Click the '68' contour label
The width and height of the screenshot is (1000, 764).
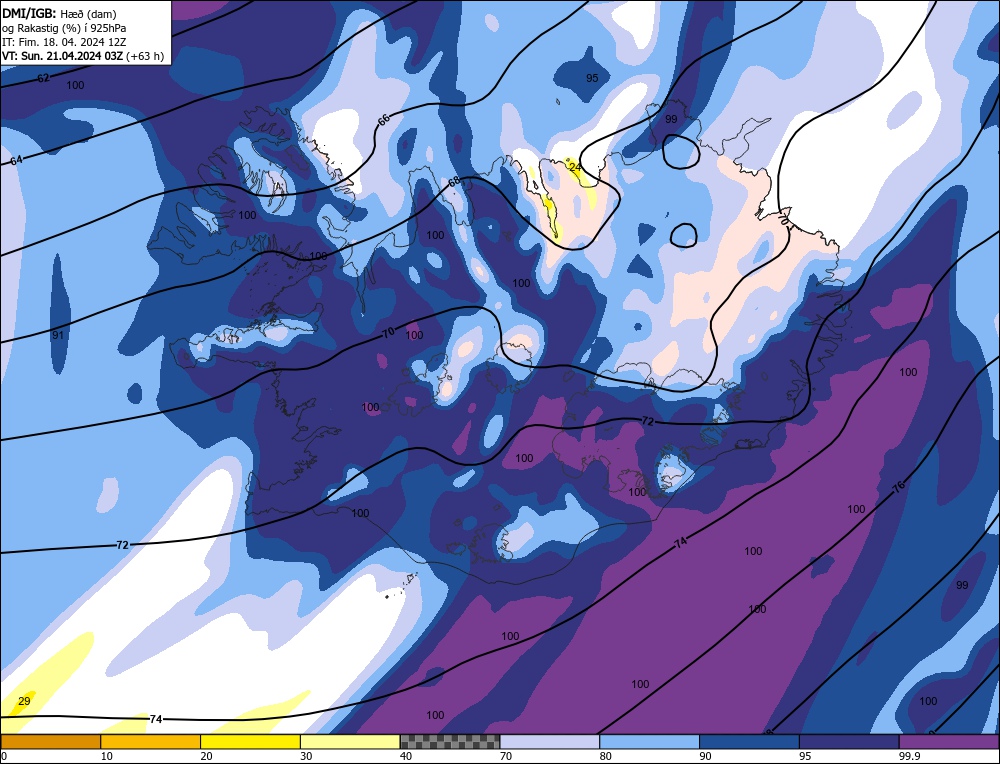[x=453, y=182]
